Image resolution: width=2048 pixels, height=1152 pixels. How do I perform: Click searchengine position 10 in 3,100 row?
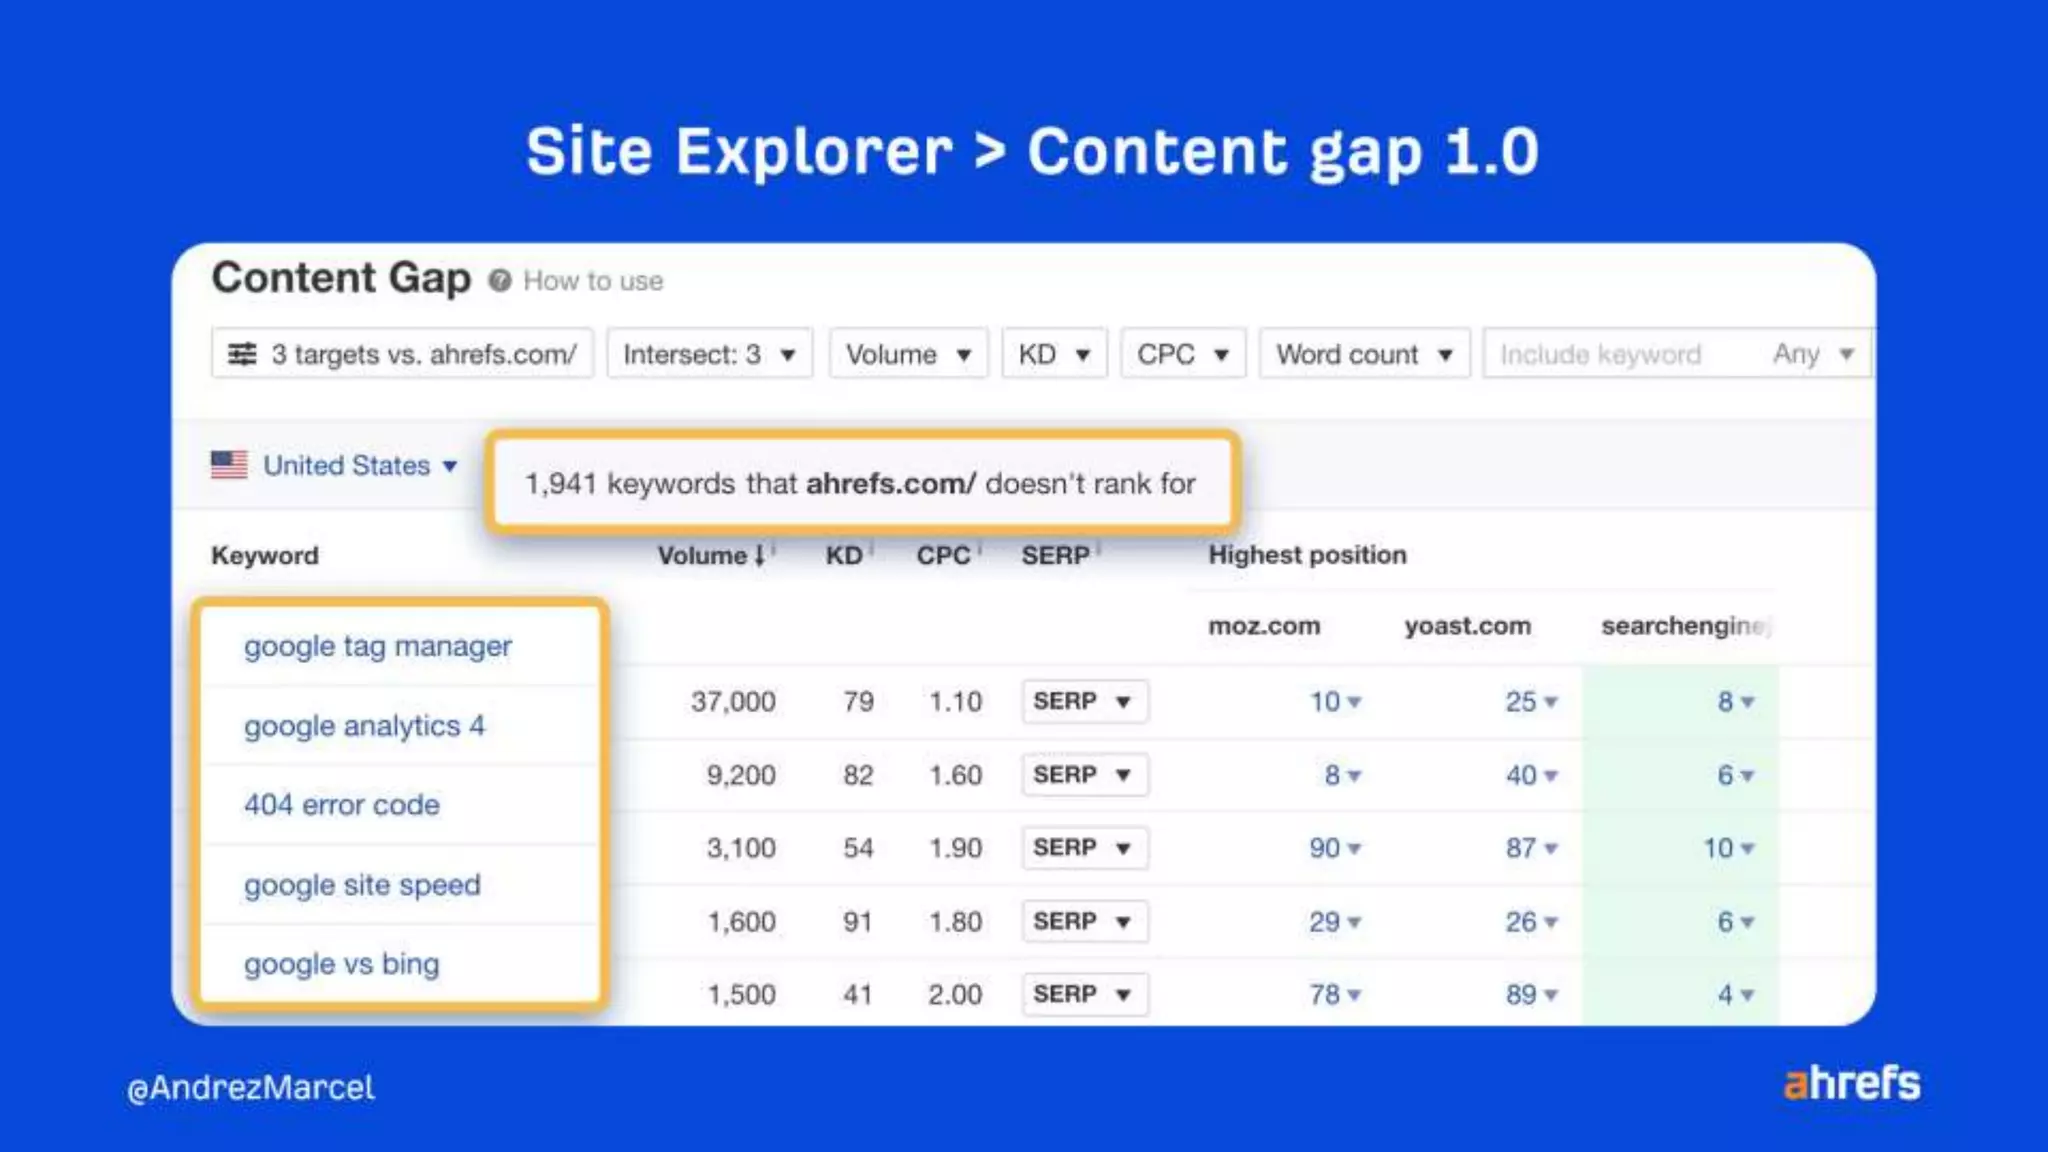pos(1729,848)
